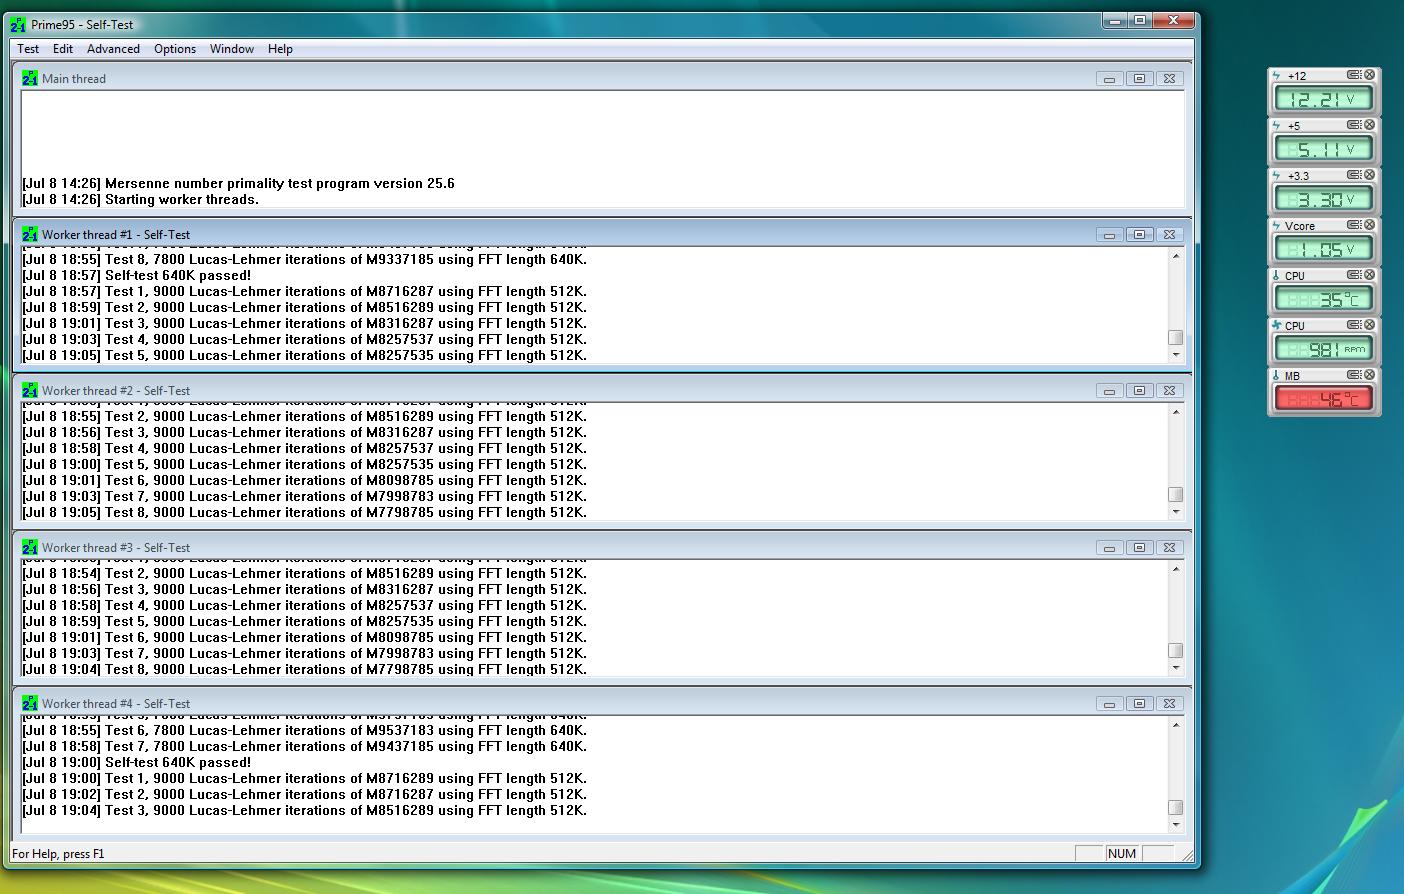
Task: Click the Prime95 icon in the title bar
Action: point(18,25)
